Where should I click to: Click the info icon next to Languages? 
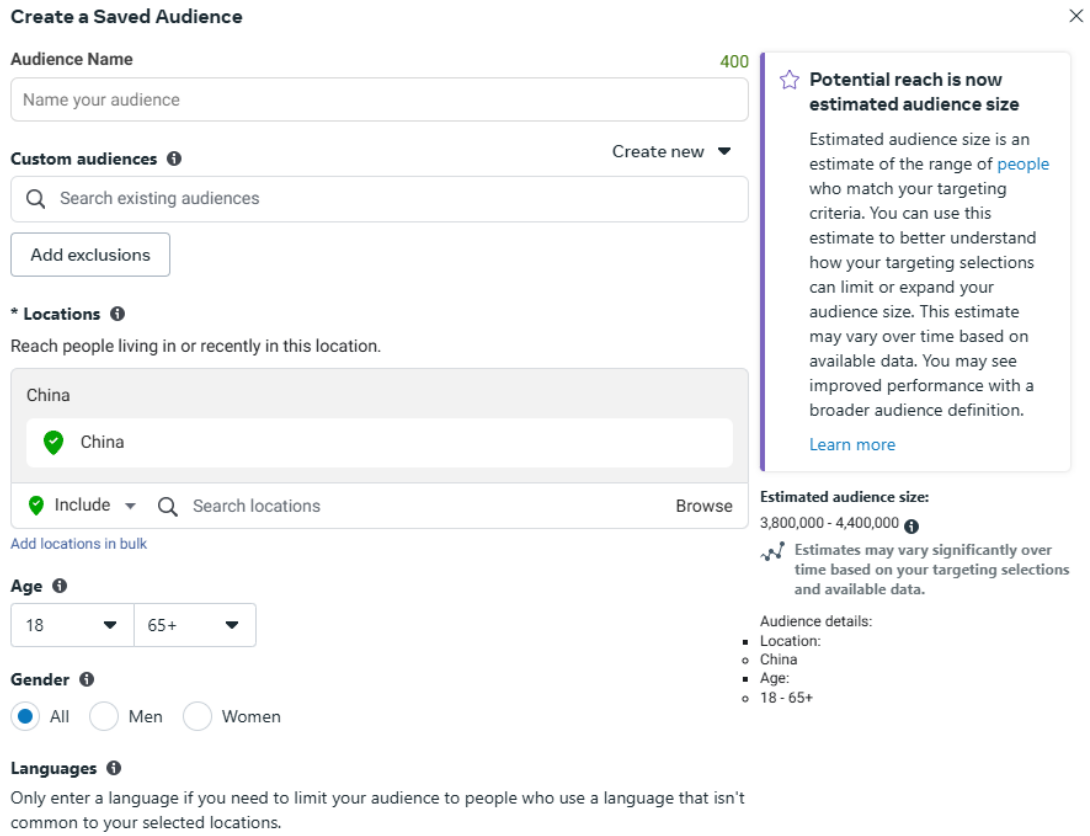pyautogui.click(x=113, y=769)
